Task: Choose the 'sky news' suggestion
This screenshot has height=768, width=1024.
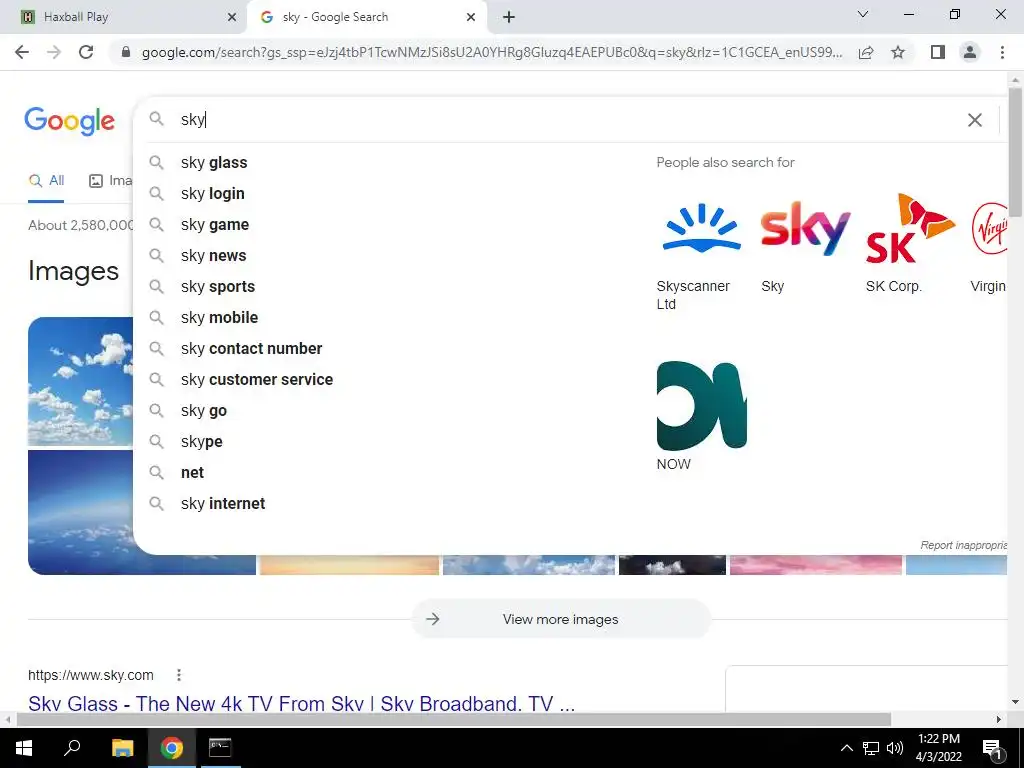Action: [x=213, y=255]
